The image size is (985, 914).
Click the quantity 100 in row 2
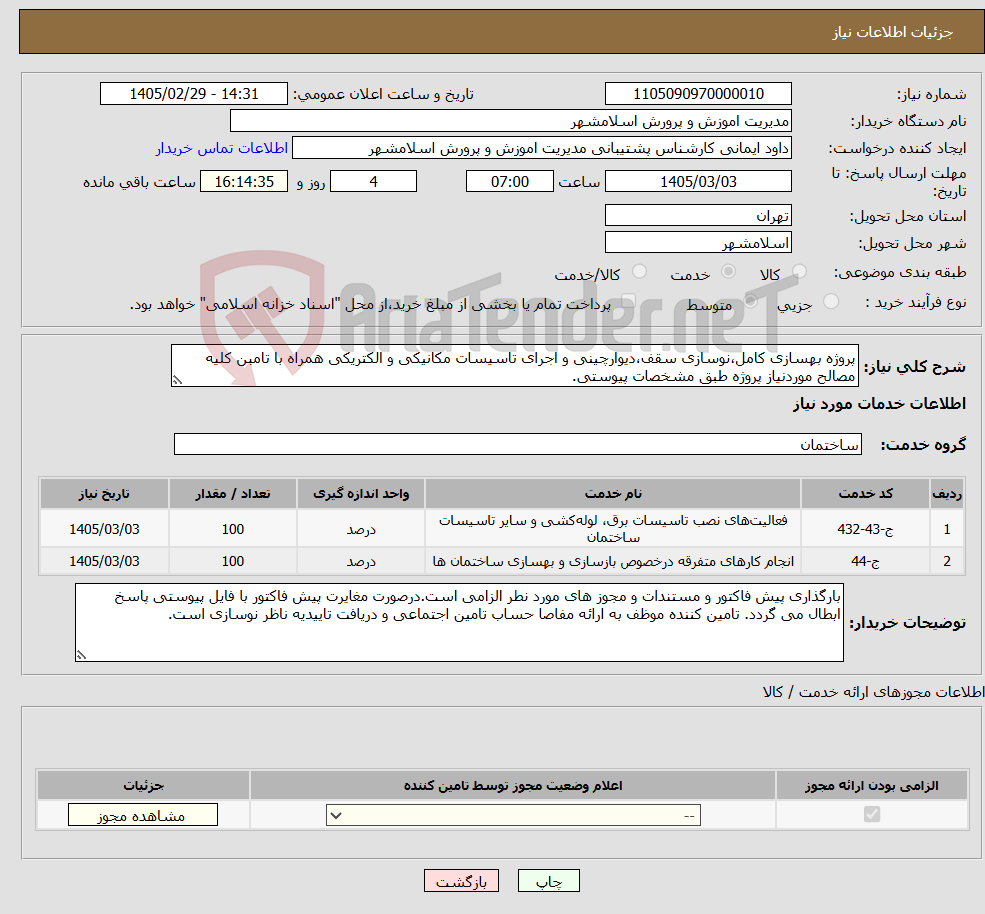coord(232,561)
